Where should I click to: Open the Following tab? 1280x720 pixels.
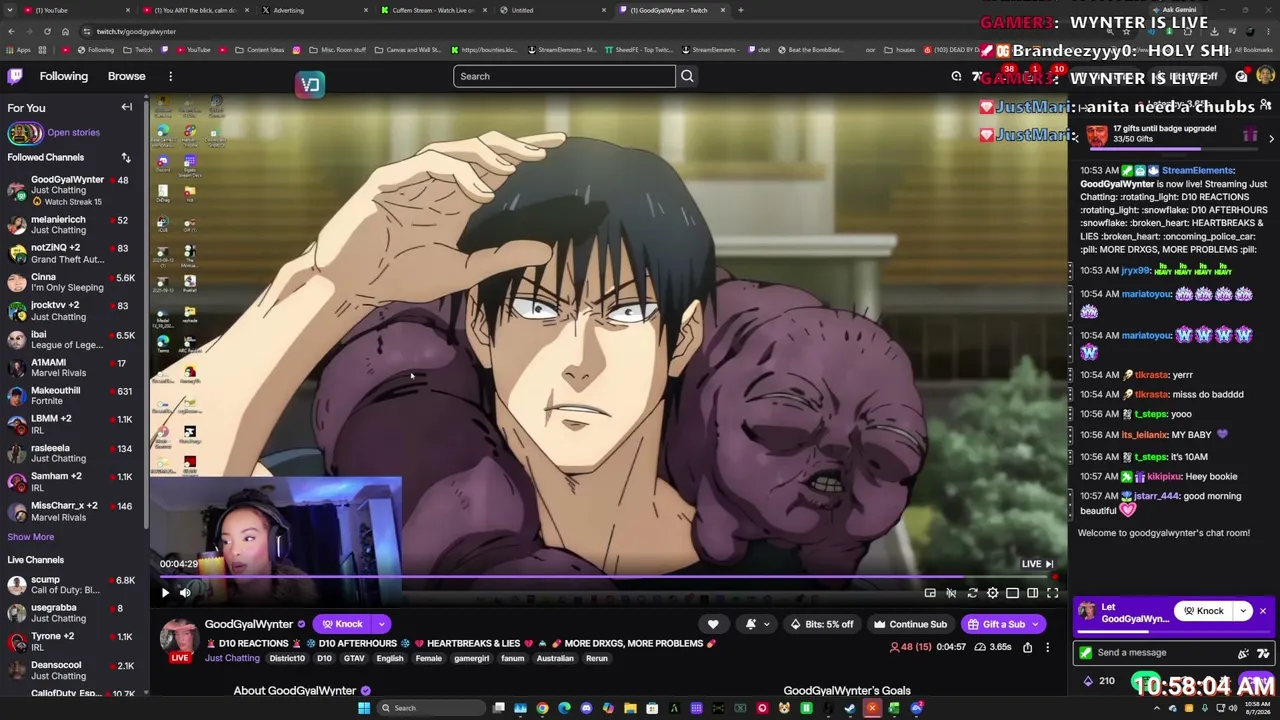(64, 76)
